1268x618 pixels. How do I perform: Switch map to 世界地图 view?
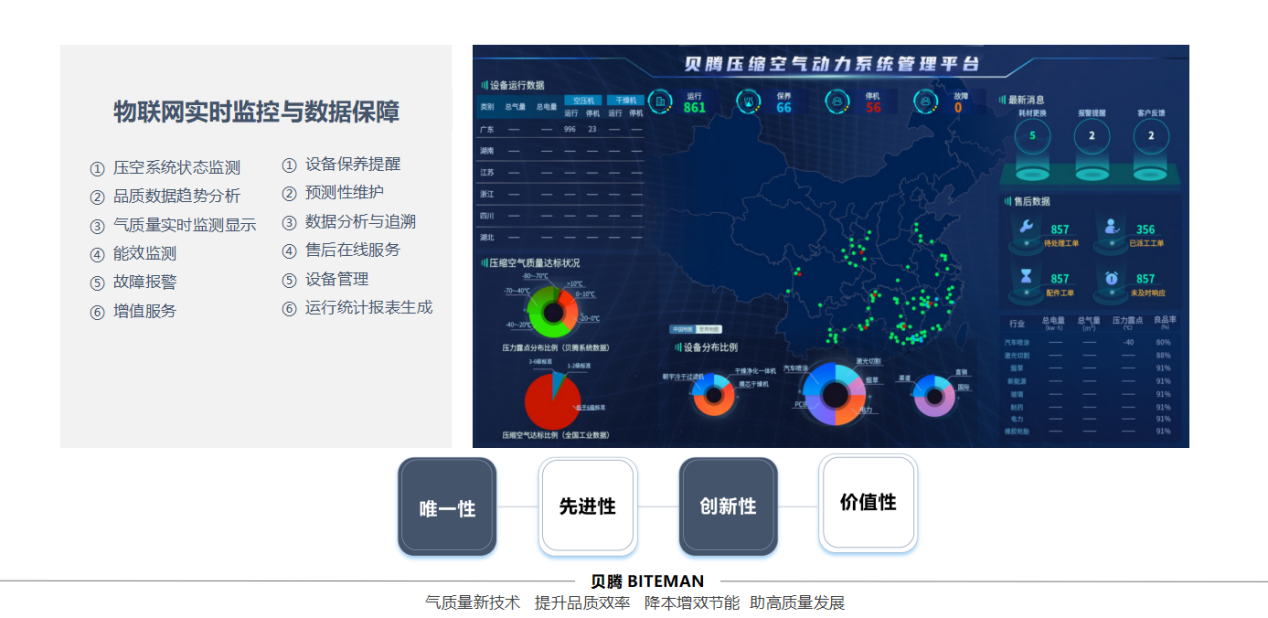coord(708,328)
